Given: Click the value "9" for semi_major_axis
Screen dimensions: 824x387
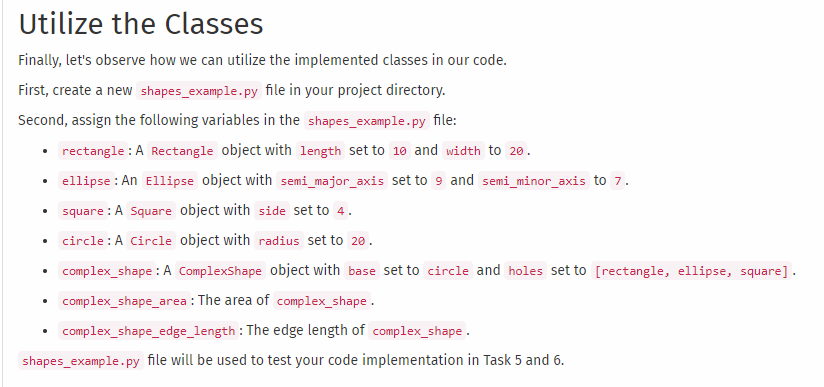Looking at the screenshot, I should pyautogui.click(x=438, y=181).
